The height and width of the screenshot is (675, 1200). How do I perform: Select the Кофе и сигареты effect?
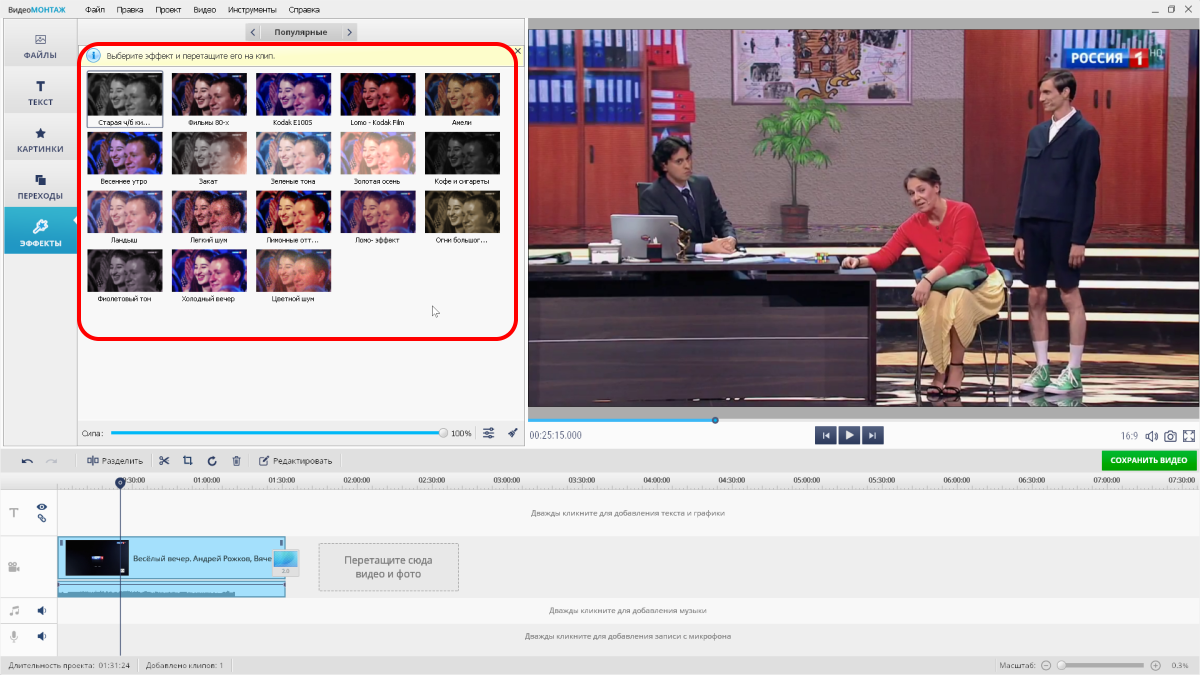click(x=462, y=158)
